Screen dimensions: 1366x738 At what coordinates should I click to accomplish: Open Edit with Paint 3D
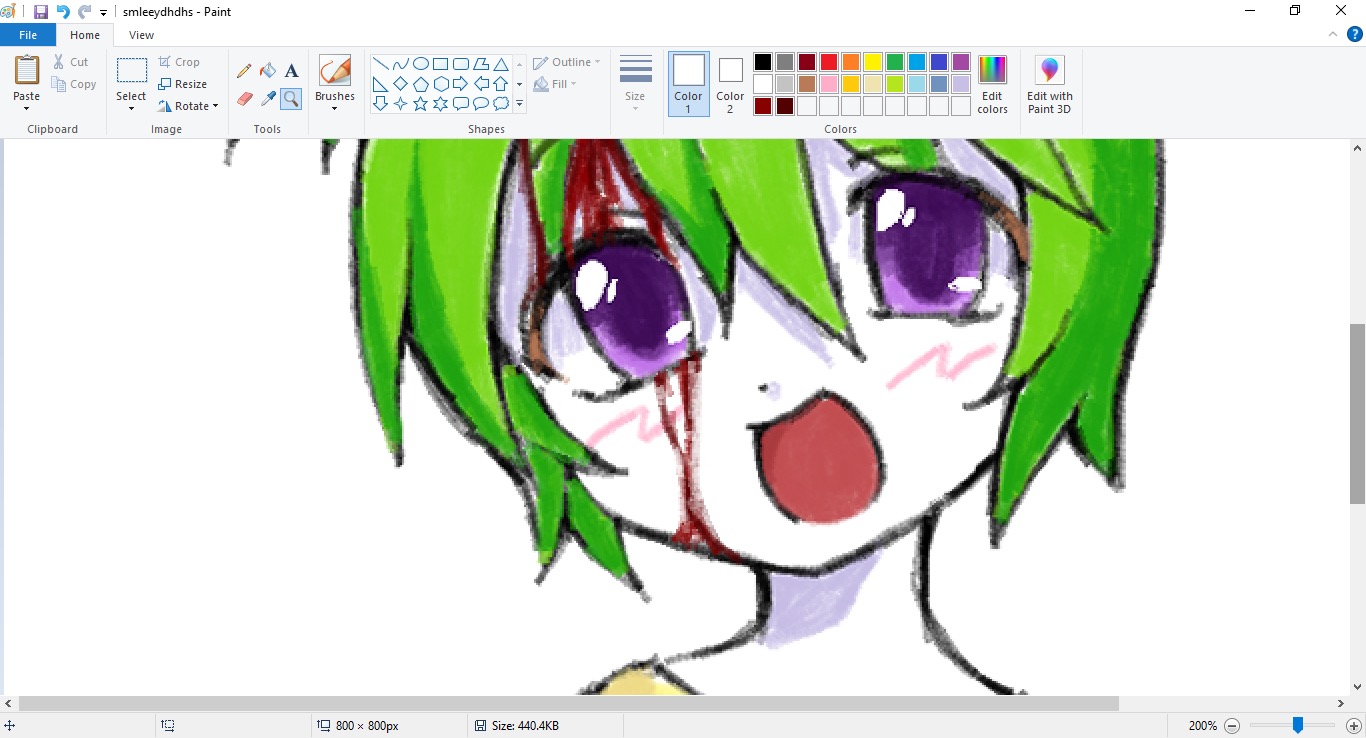pos(1049,84)
